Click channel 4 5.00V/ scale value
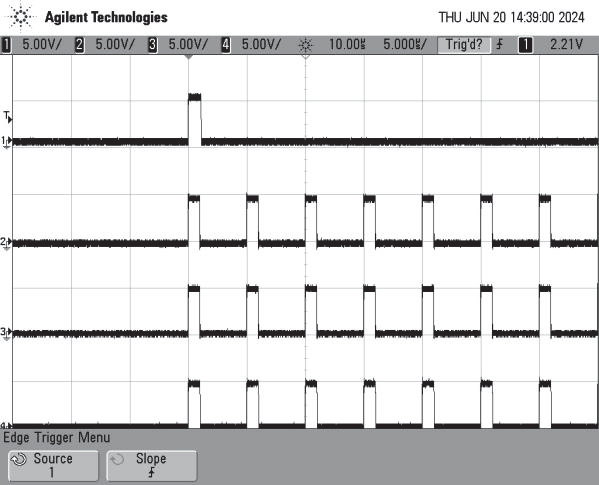Image resolution: width=599 pixels, height=485 pixels. pyautogui.click(x=261, y=45)
